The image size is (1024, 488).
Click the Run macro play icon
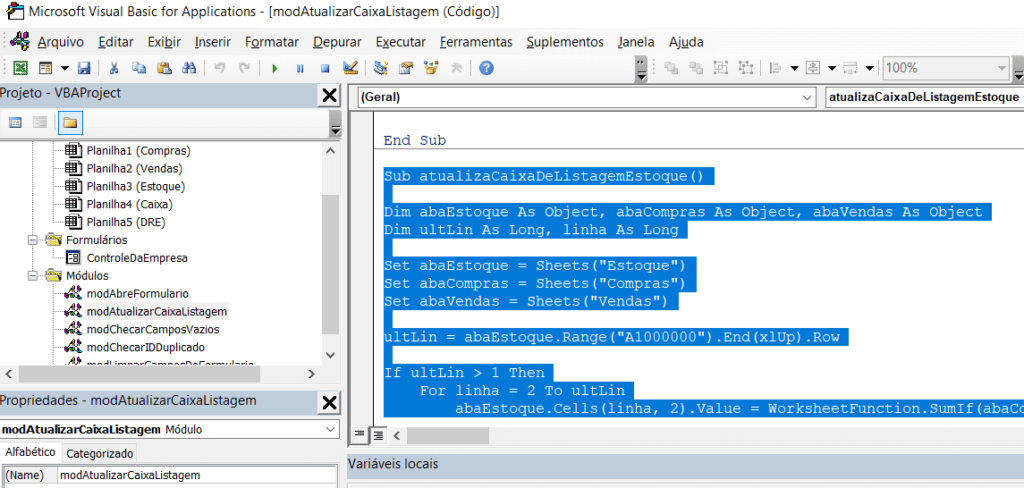pyautogui.click(x=275, y=68)
